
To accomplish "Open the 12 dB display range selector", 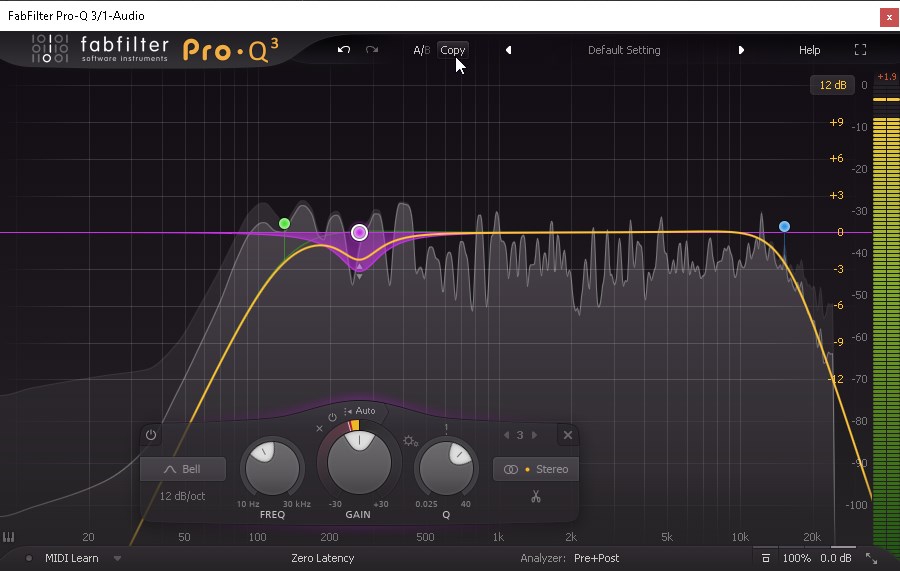I will [833, 85].
